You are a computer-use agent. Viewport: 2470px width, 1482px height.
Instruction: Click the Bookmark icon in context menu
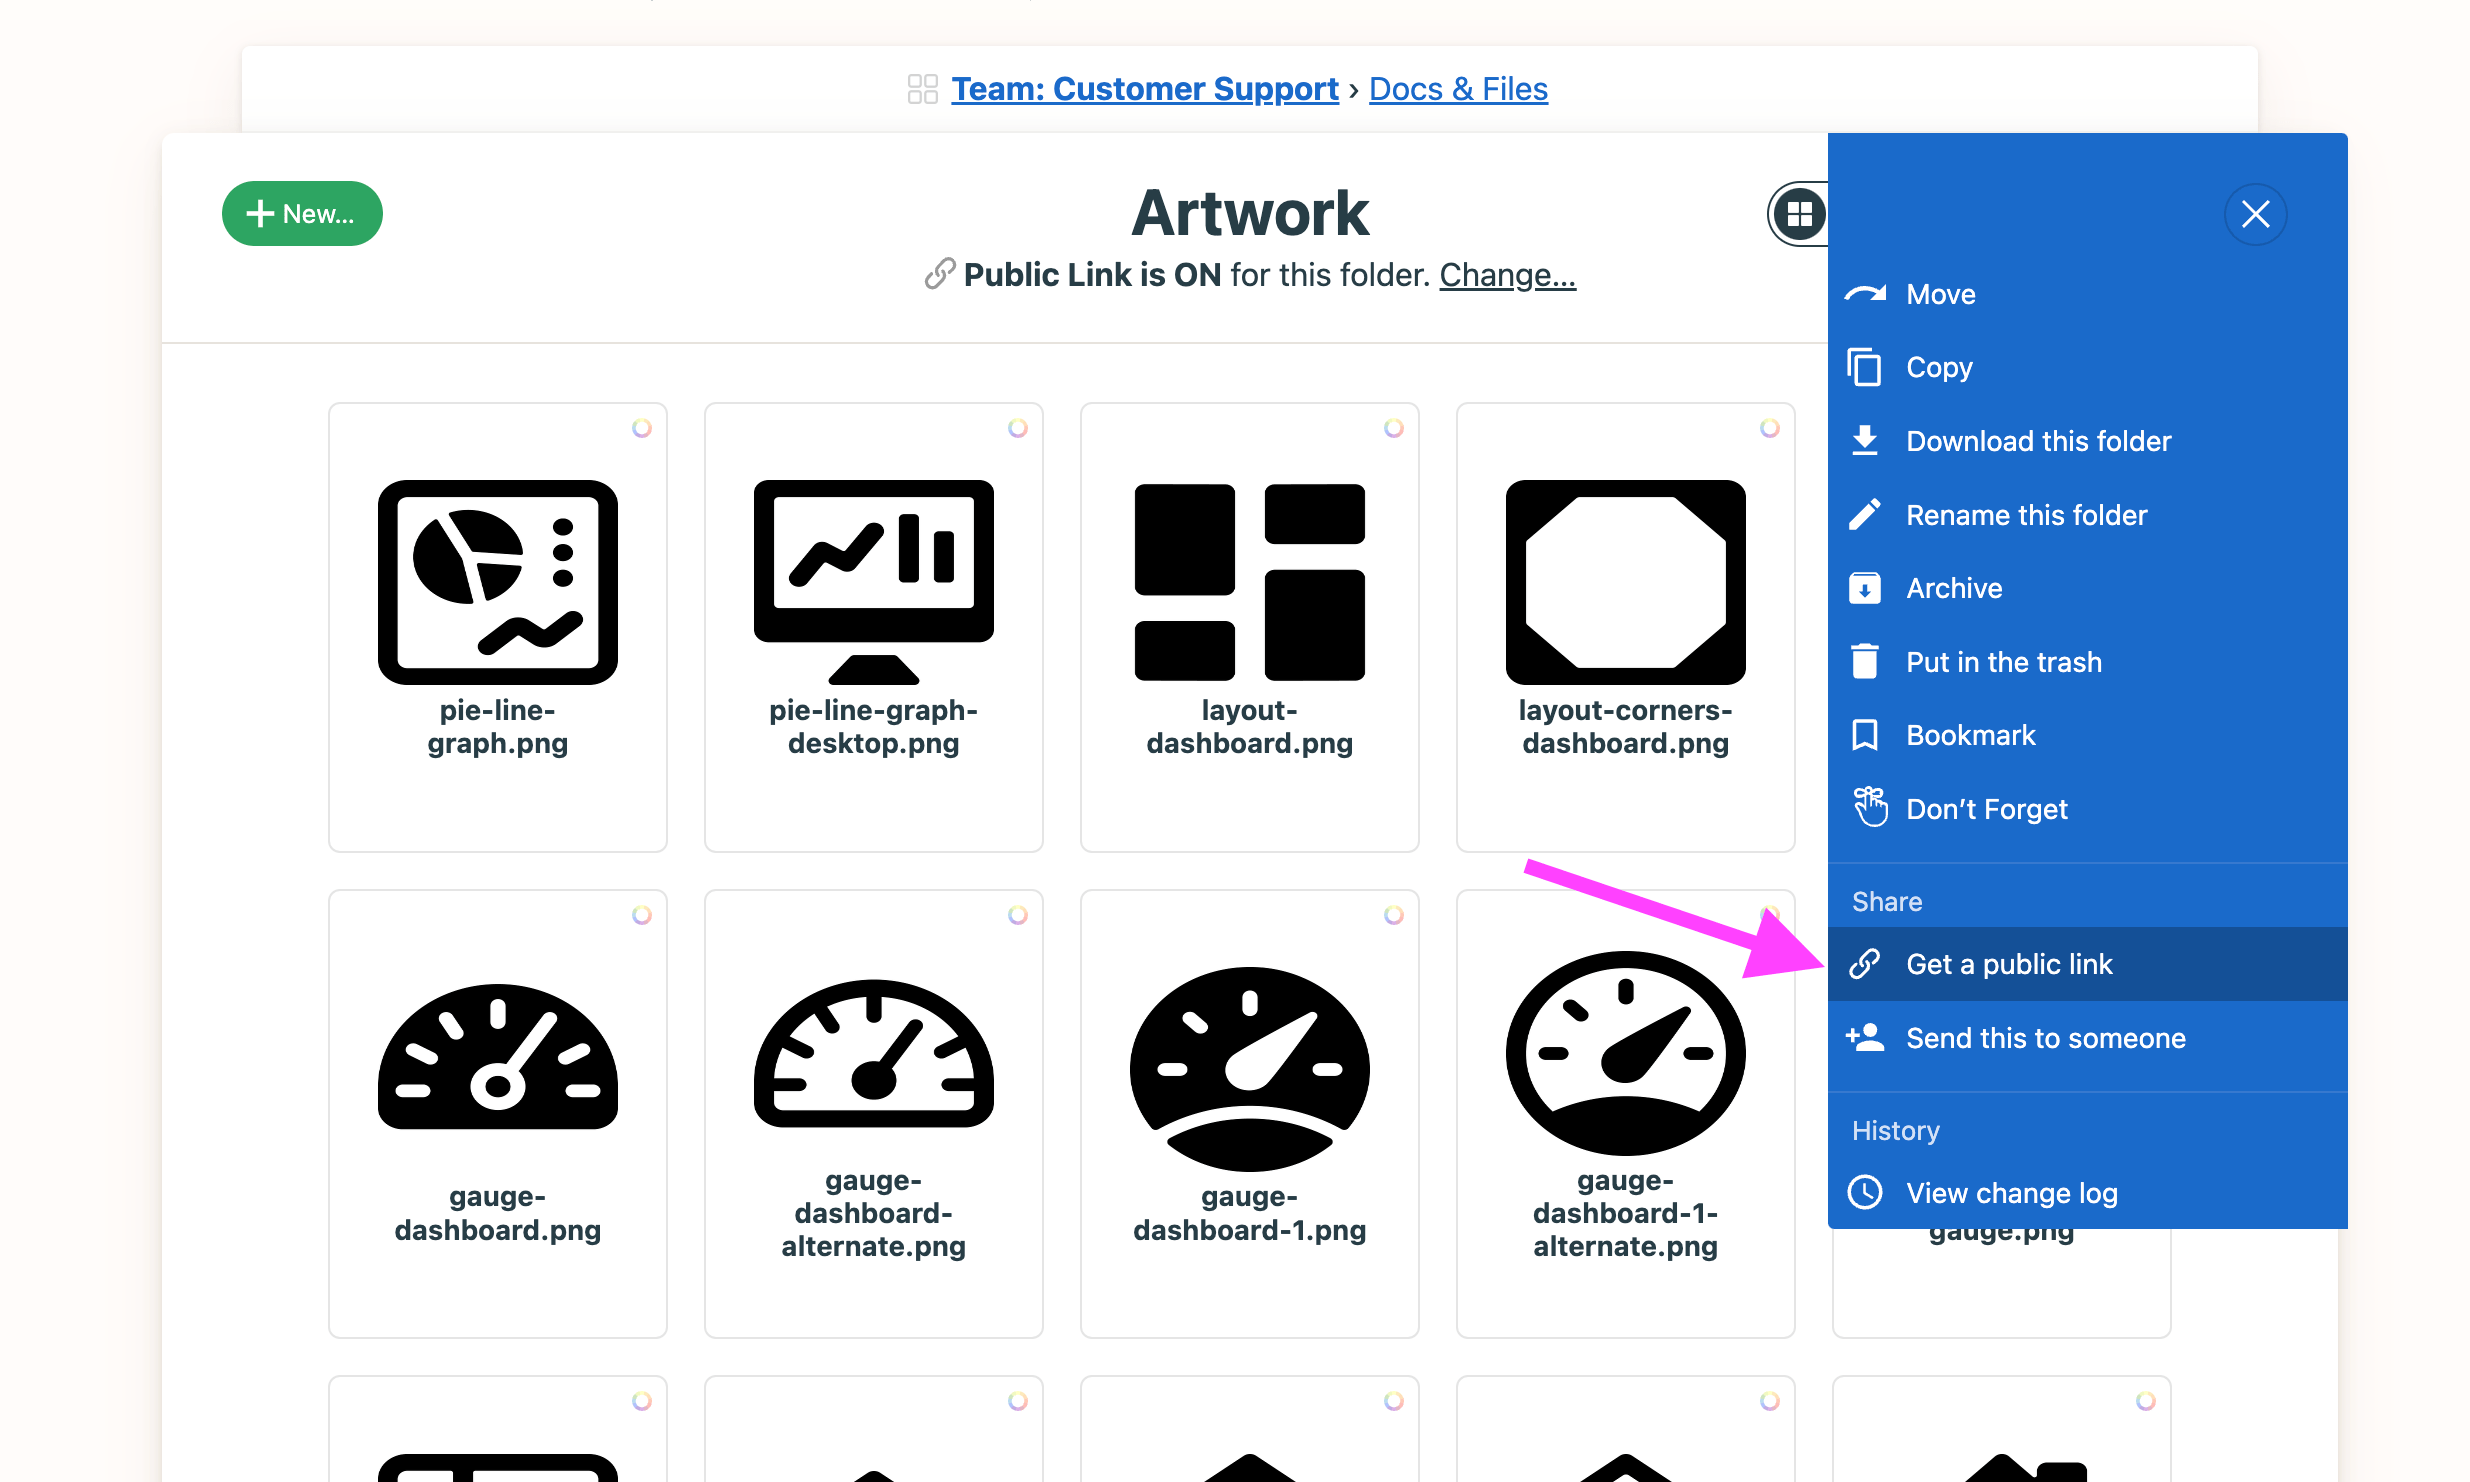tap(1865, 734)
